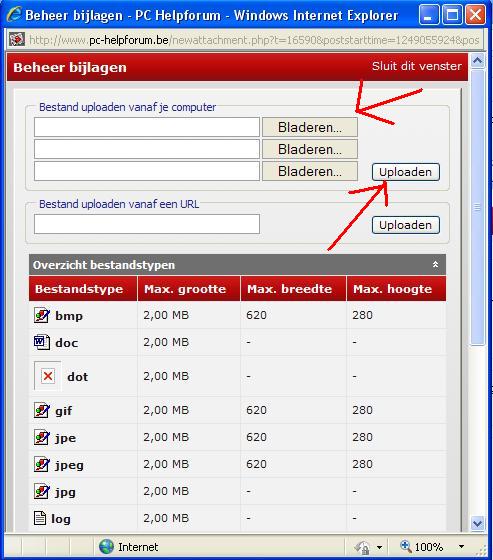Click the URL upload text field

(x=147, y=224)
